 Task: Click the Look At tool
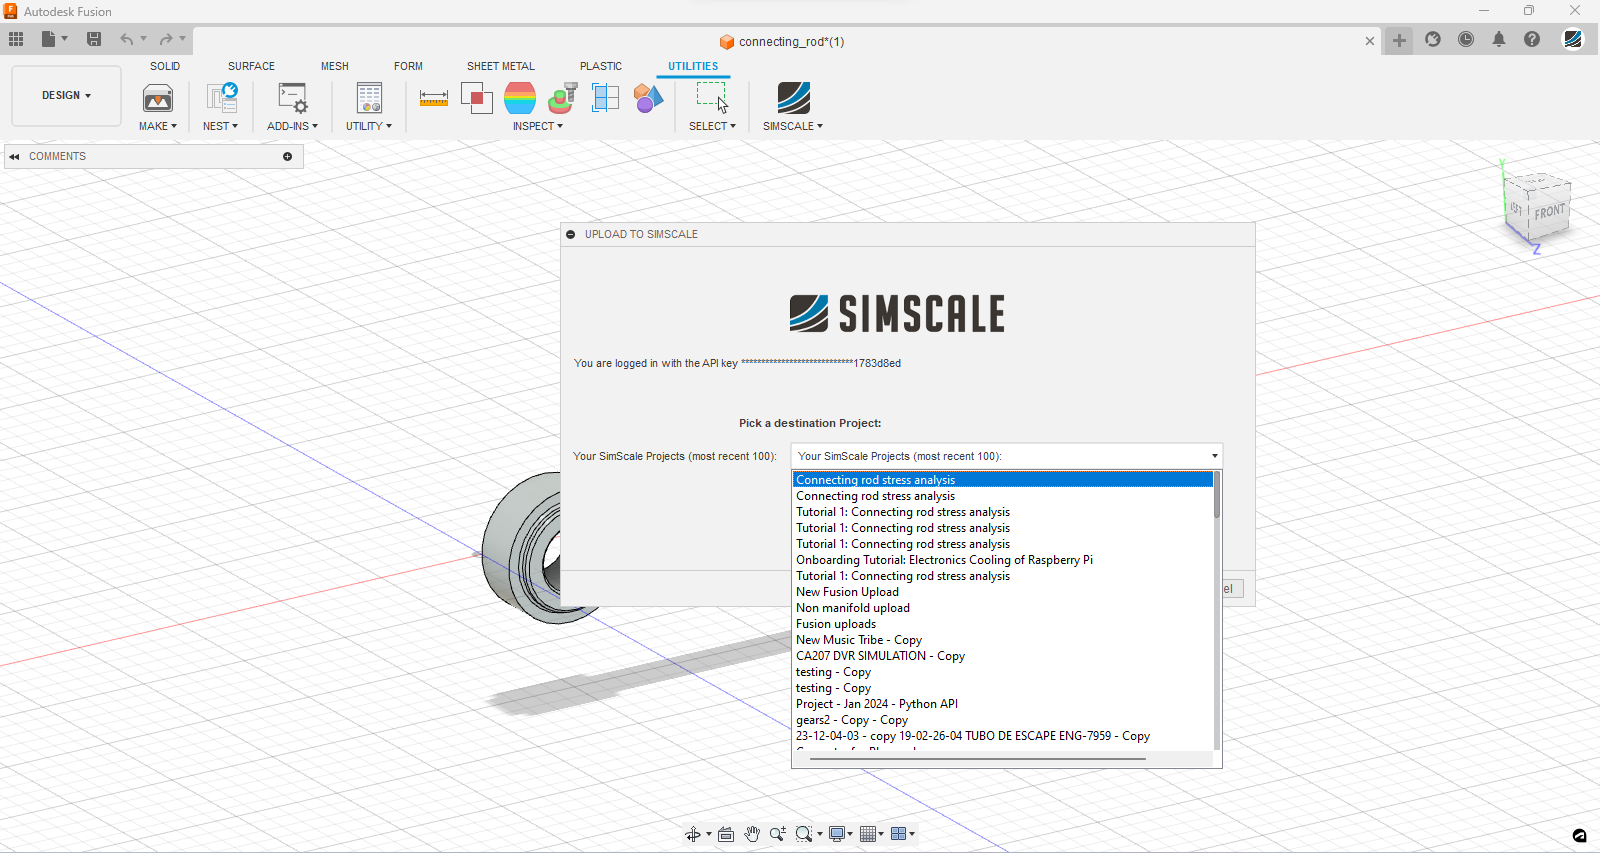pos(726,834)
